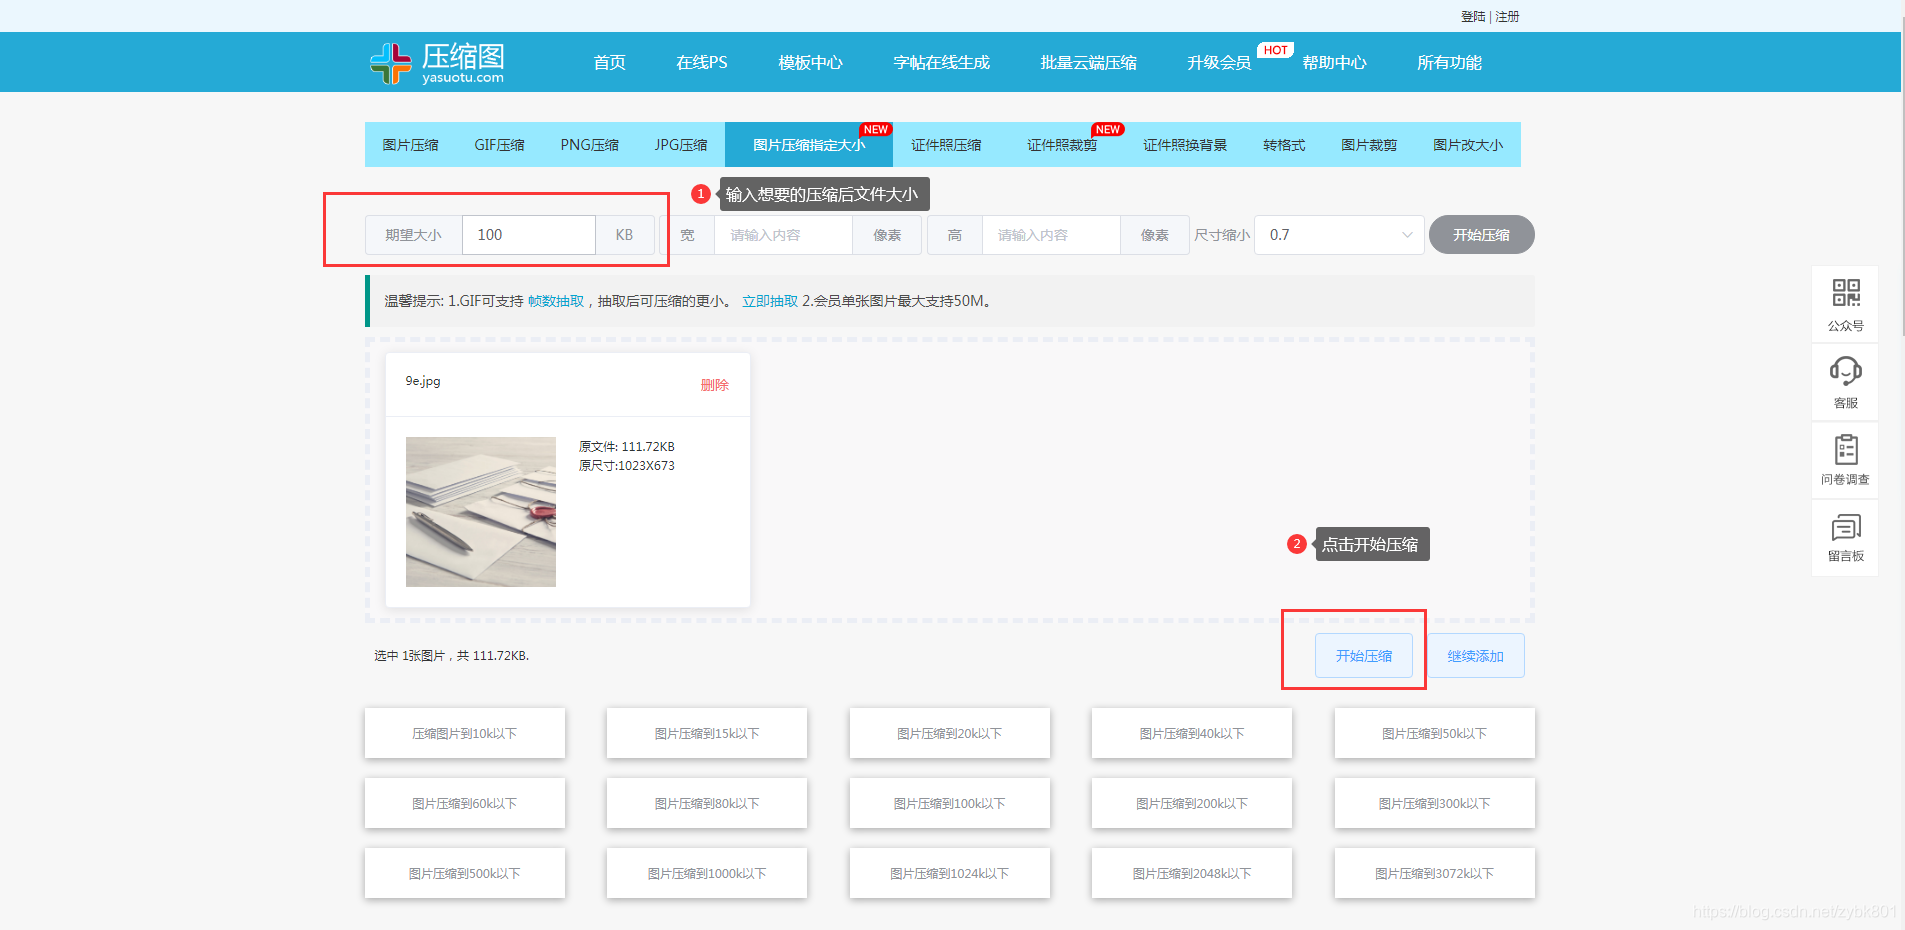Image resolution: width=1905 pixels, height=930 pixels.
Task: Switch to the 图片裁剪 tab
Action: coord(1369,145)
